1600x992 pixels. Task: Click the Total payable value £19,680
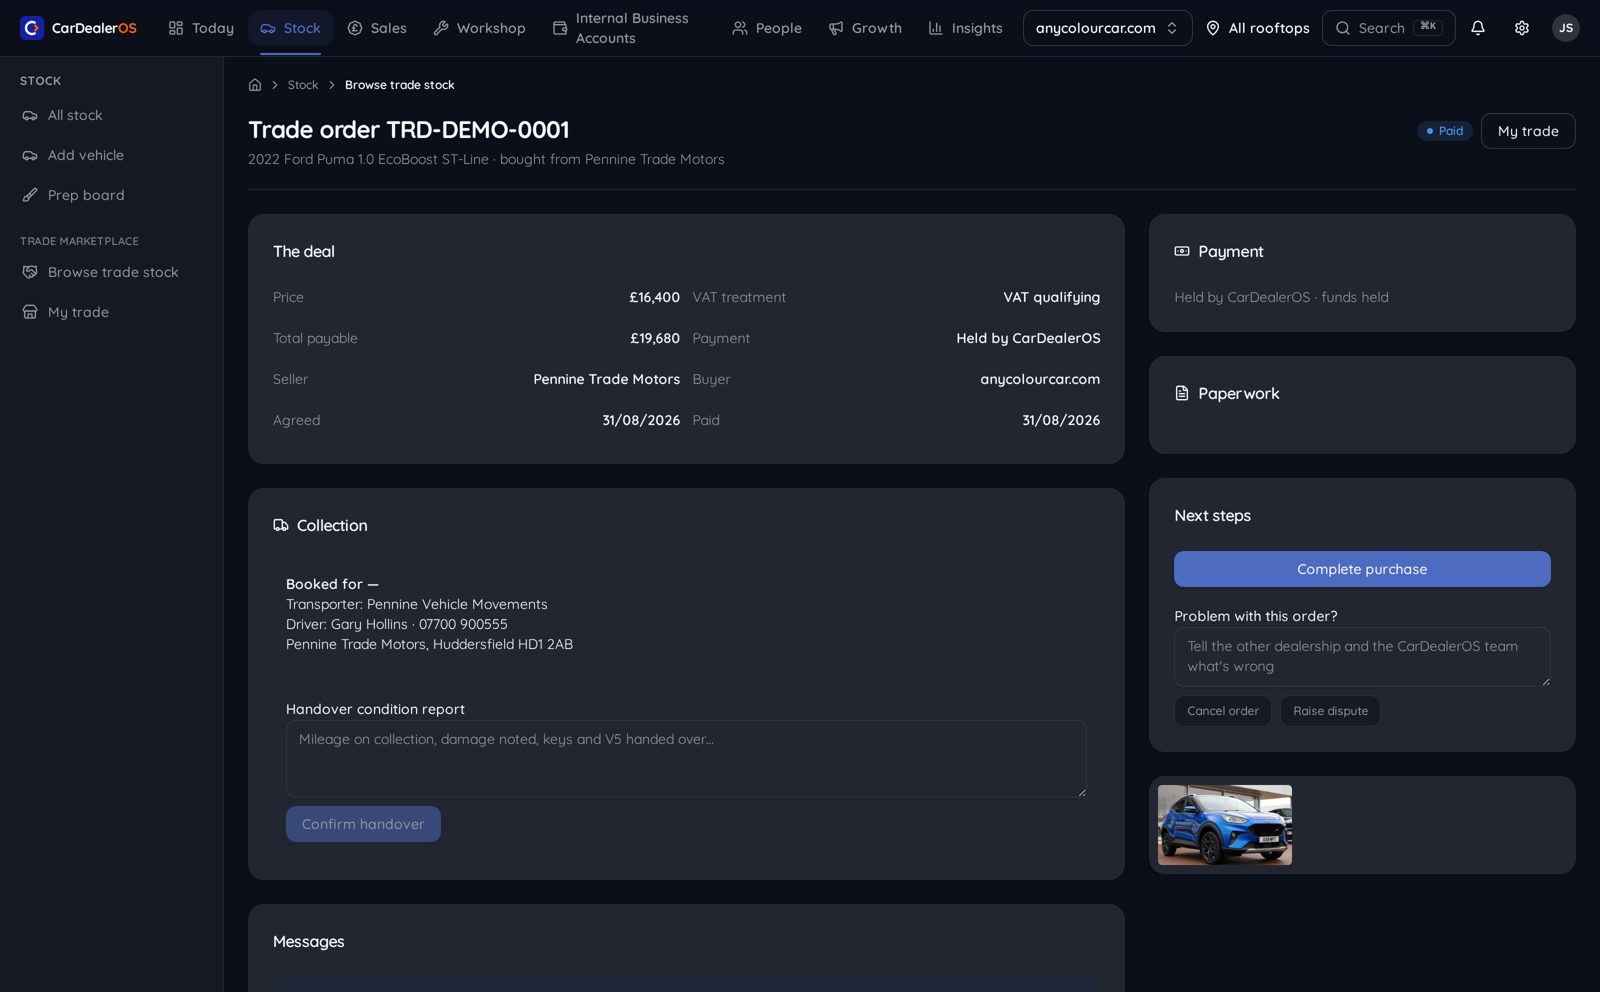pos(655,339)
